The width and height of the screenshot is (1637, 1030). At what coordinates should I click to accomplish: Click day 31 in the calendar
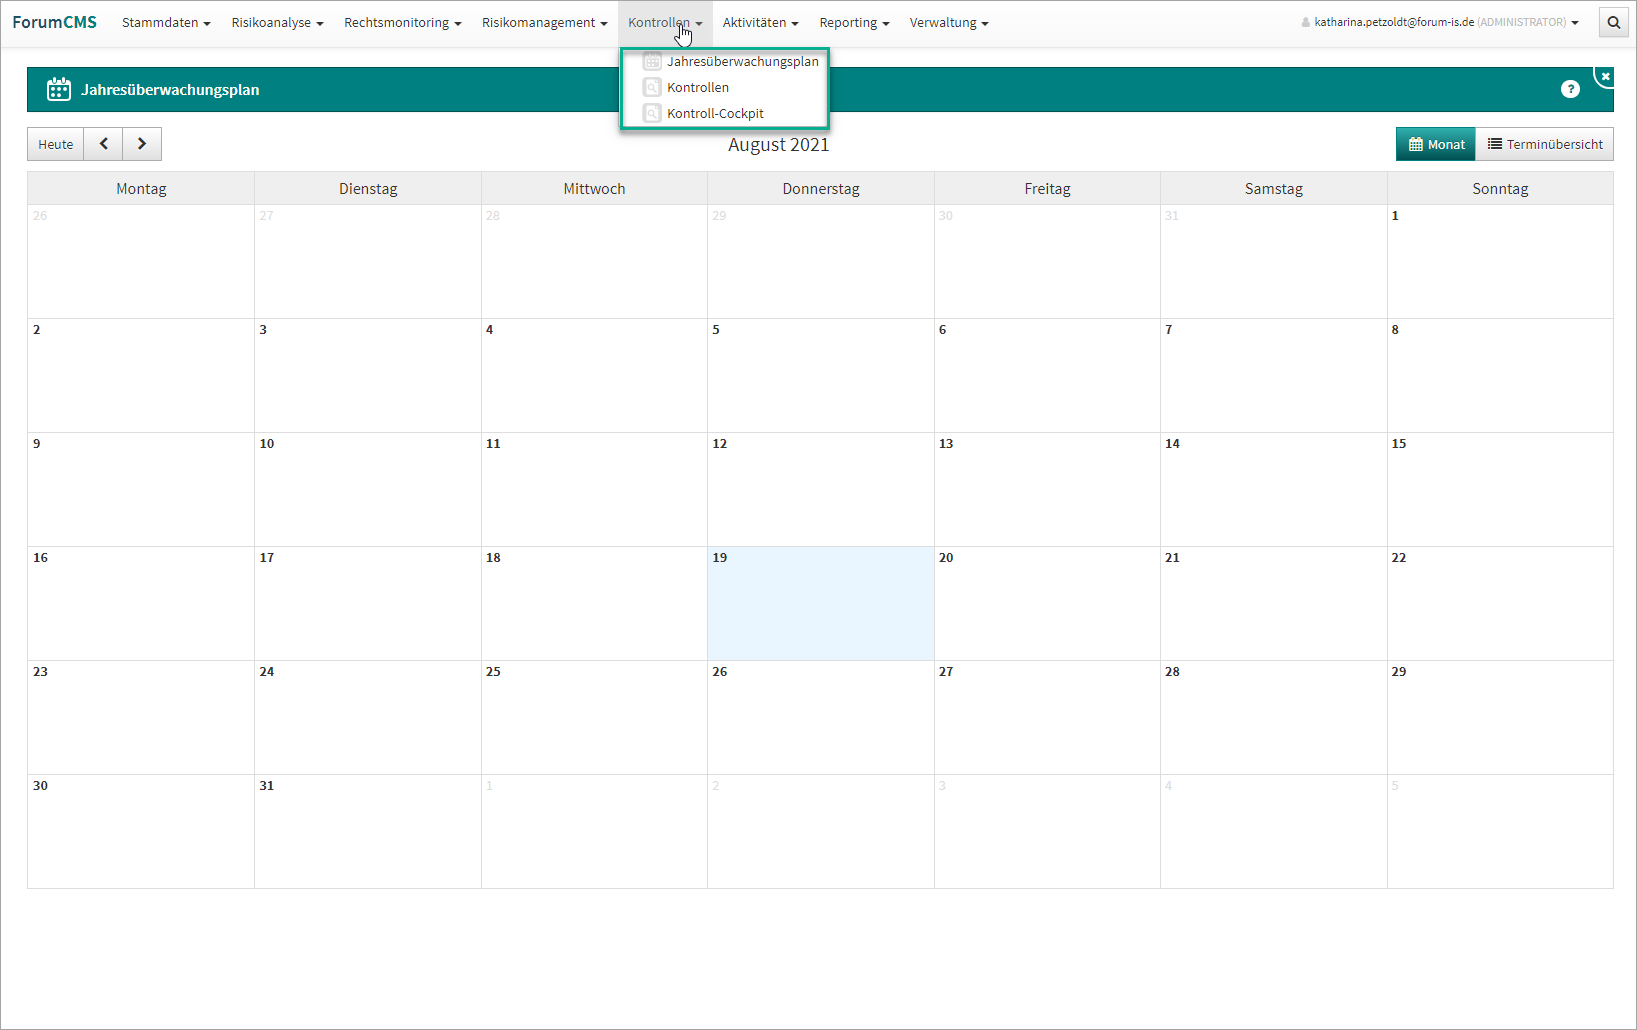point(368,831)
